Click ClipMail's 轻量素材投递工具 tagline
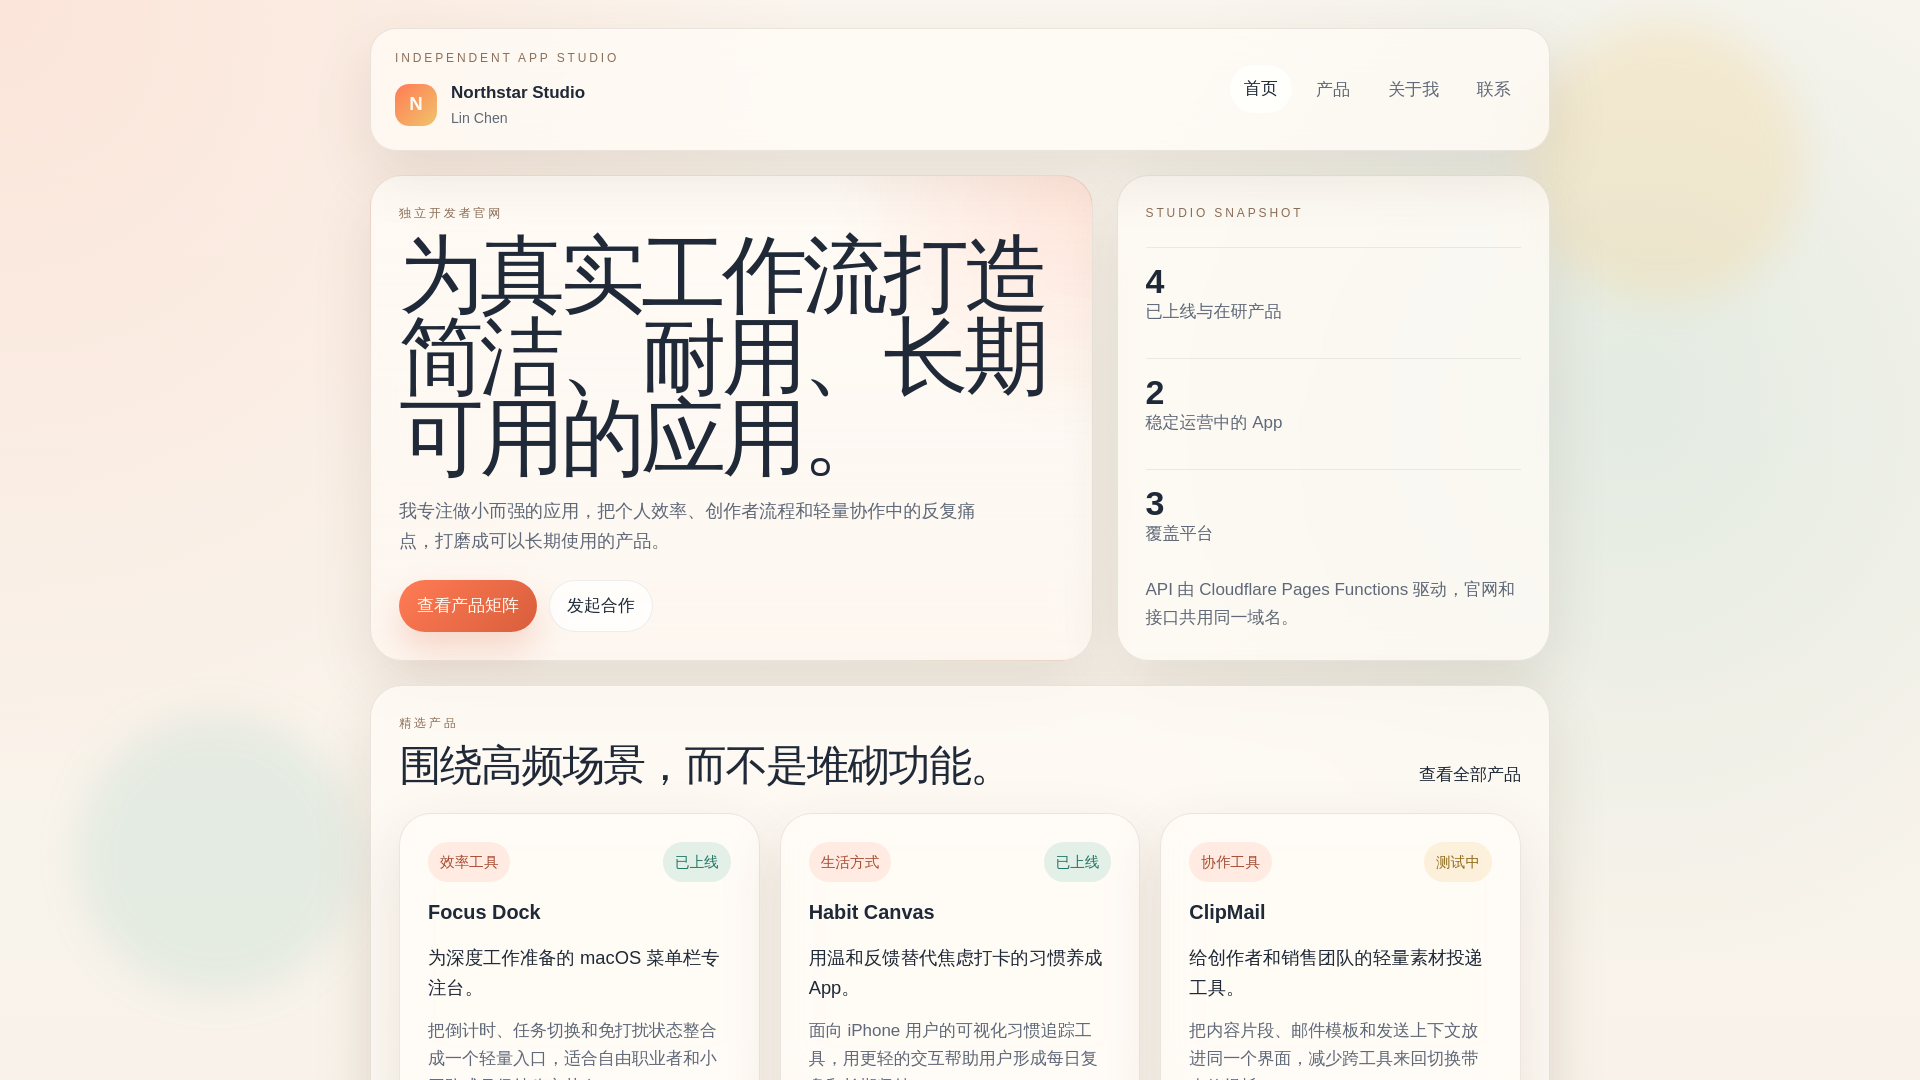The image size is (1920, 1080). (1336, 973)
